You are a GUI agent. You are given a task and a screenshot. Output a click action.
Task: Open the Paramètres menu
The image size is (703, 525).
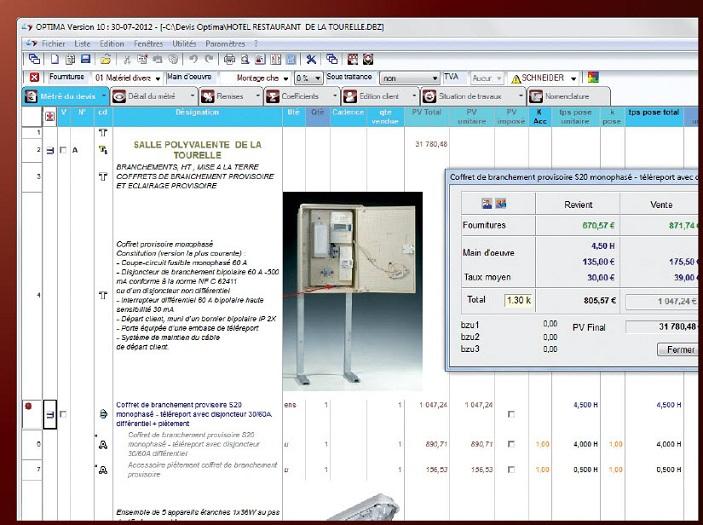coord(225,43)
